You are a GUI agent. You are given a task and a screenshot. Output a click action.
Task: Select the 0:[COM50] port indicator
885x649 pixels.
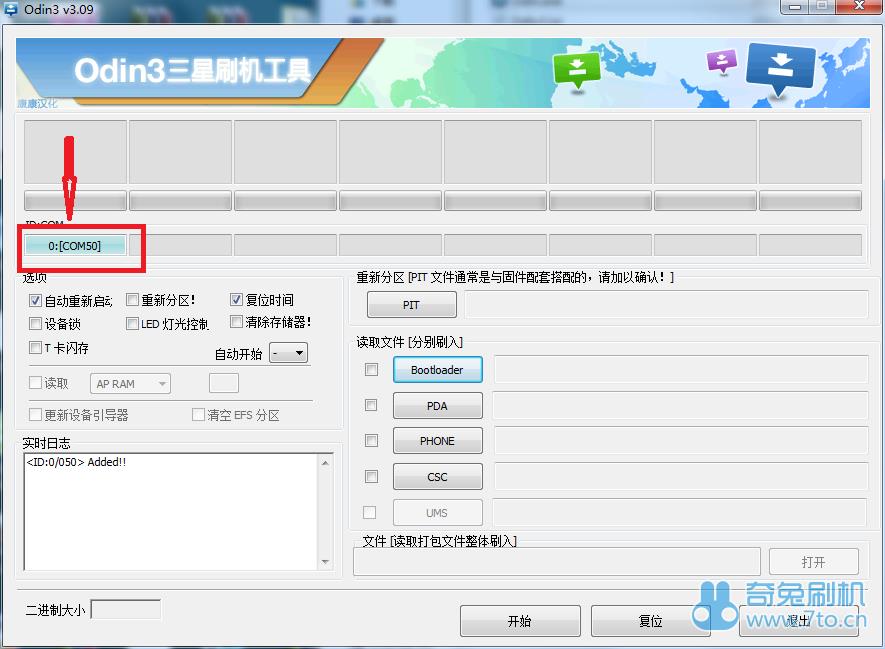coord(75,245)
